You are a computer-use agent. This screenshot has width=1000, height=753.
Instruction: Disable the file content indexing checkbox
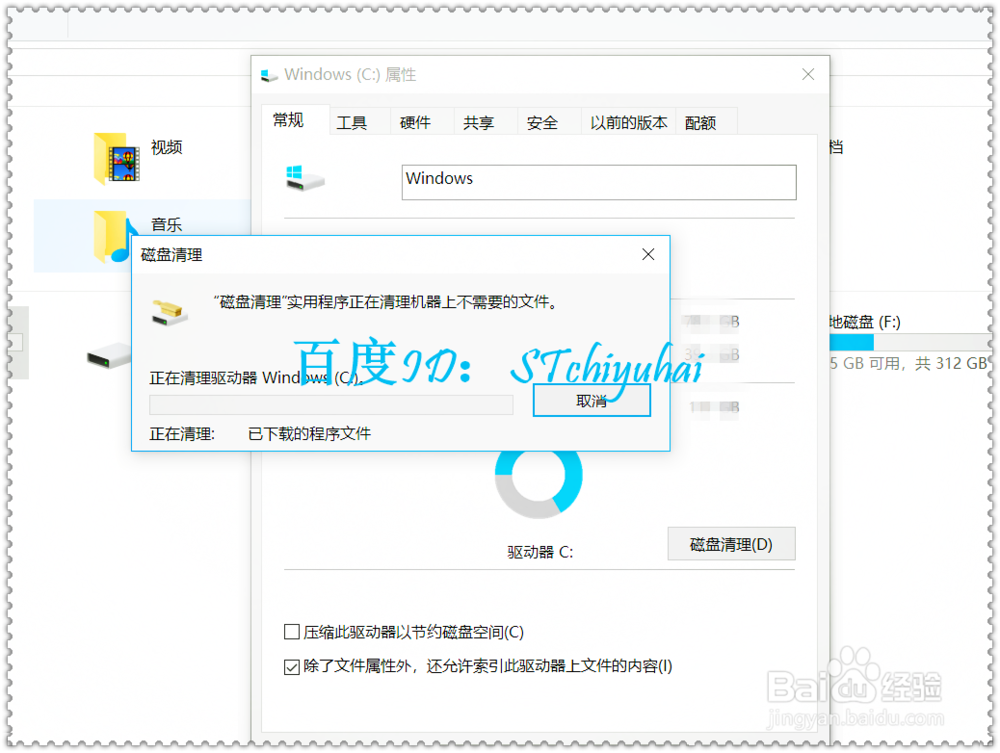pyautogui.click(x=292, y=666)
